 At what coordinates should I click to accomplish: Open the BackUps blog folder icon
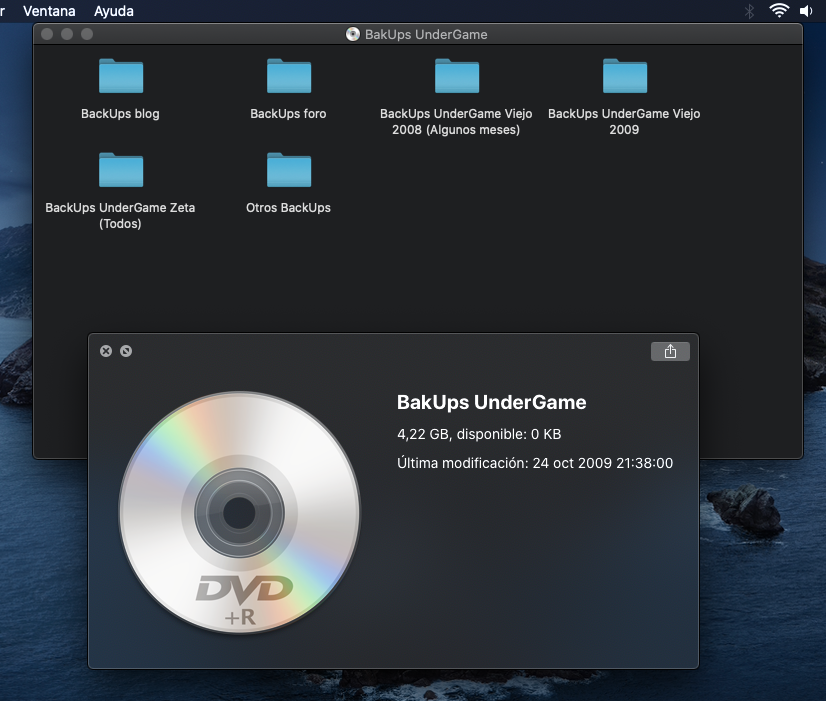click(x=121, y=76)
